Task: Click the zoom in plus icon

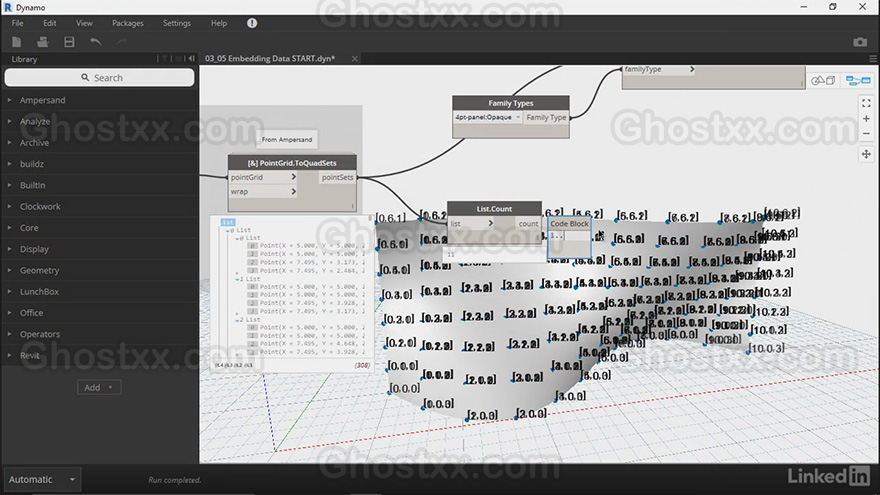Action: (867, 119)
